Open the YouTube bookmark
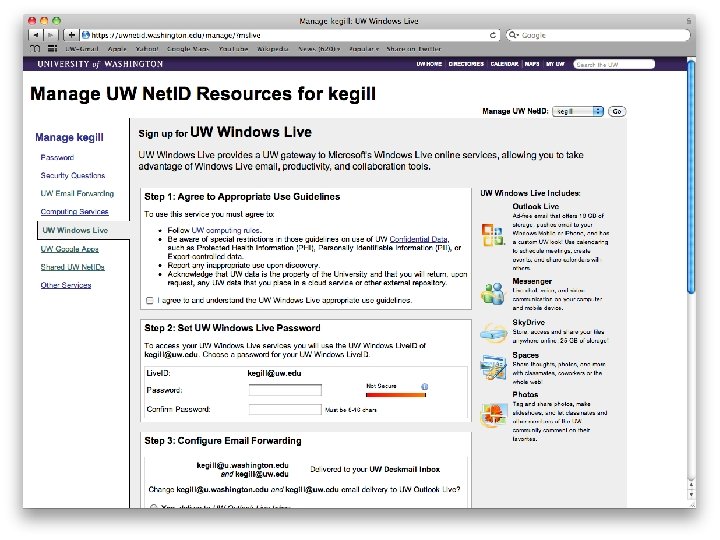The height and width of the screenshot is (540, 720). pyautogui.click(x=233, y=49)
